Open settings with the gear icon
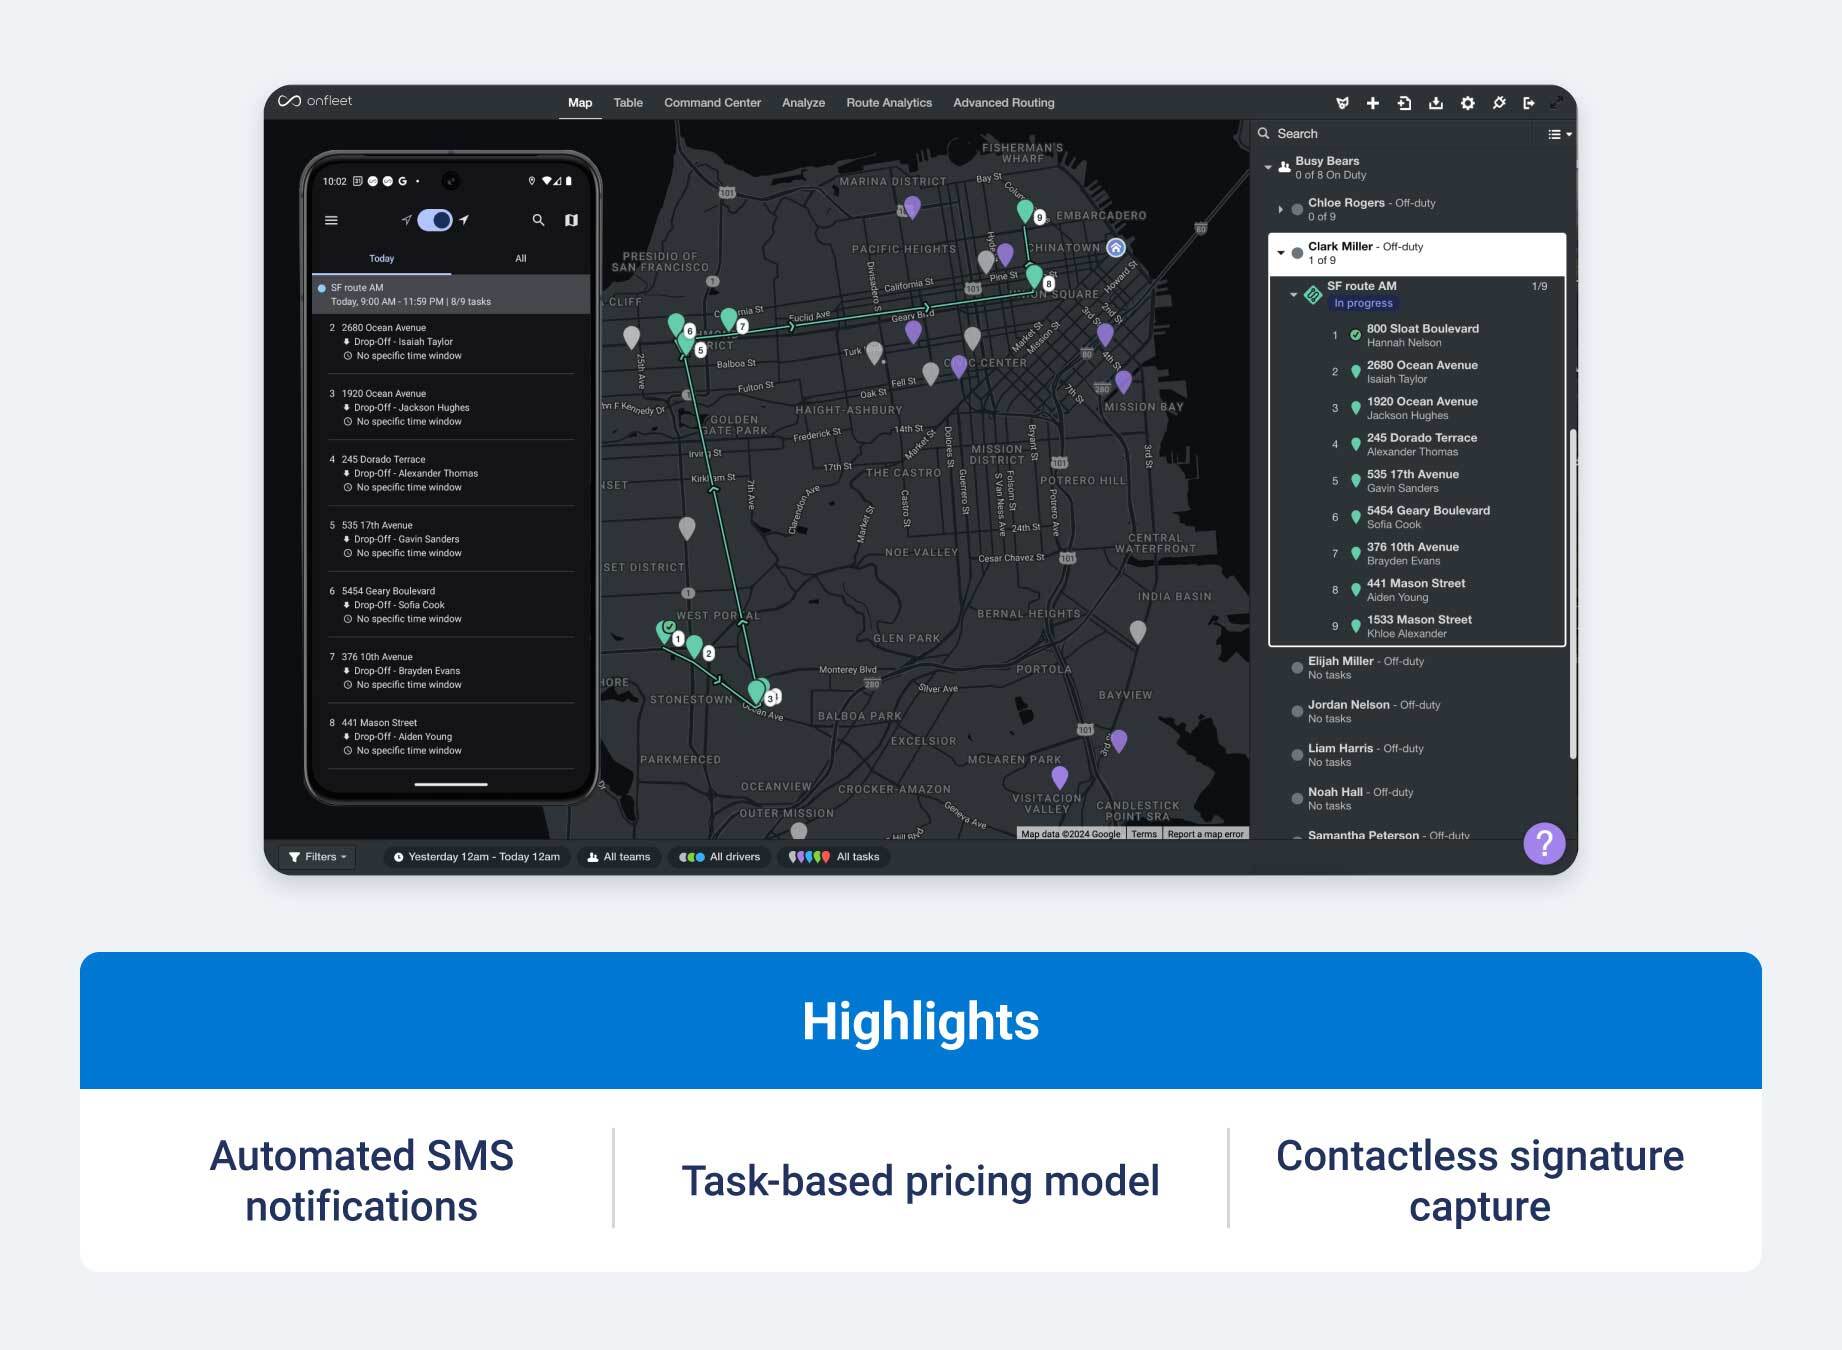 [1467, 103]
